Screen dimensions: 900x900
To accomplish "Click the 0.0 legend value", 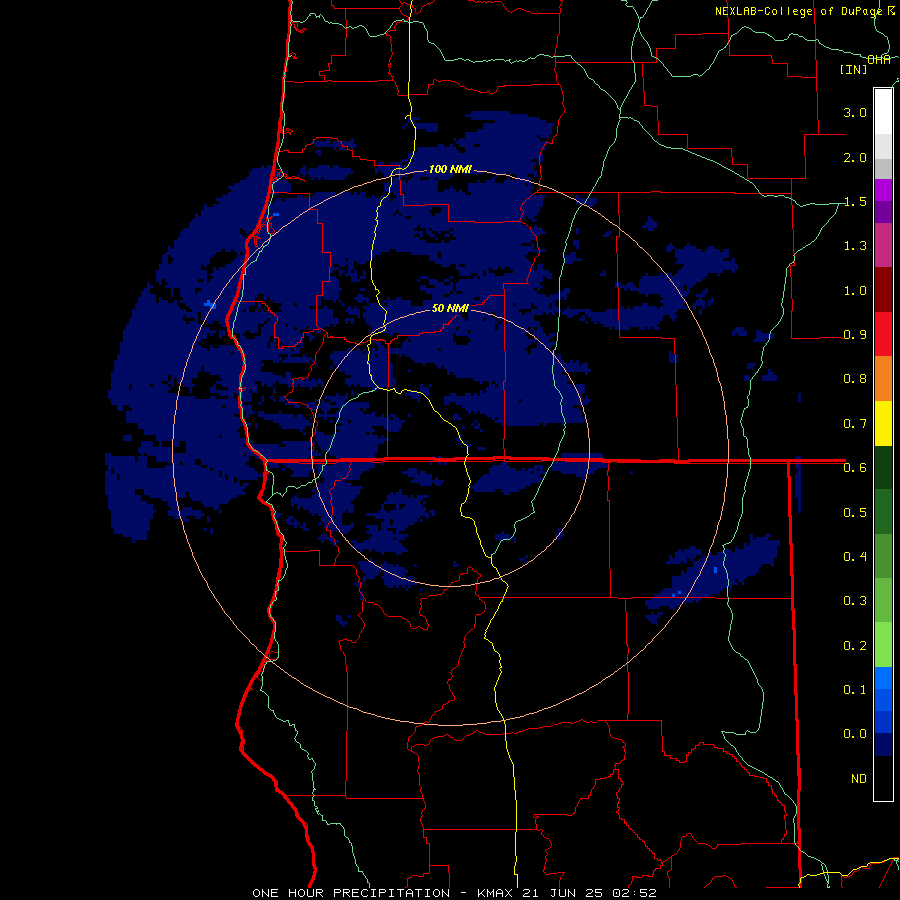I will point(855,734).
